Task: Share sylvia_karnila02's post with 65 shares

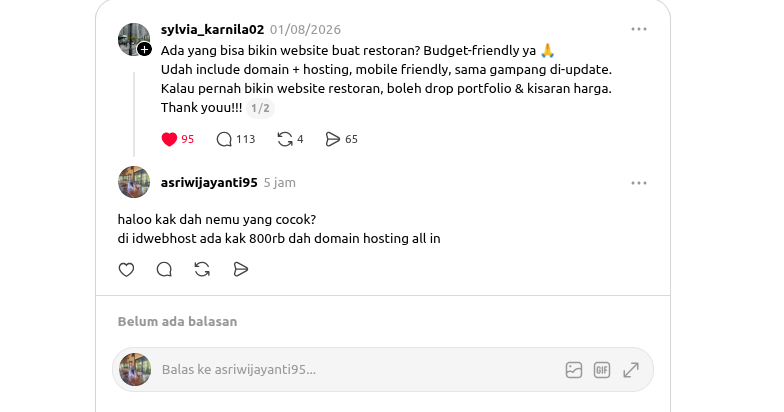Action: pos(342,139)
